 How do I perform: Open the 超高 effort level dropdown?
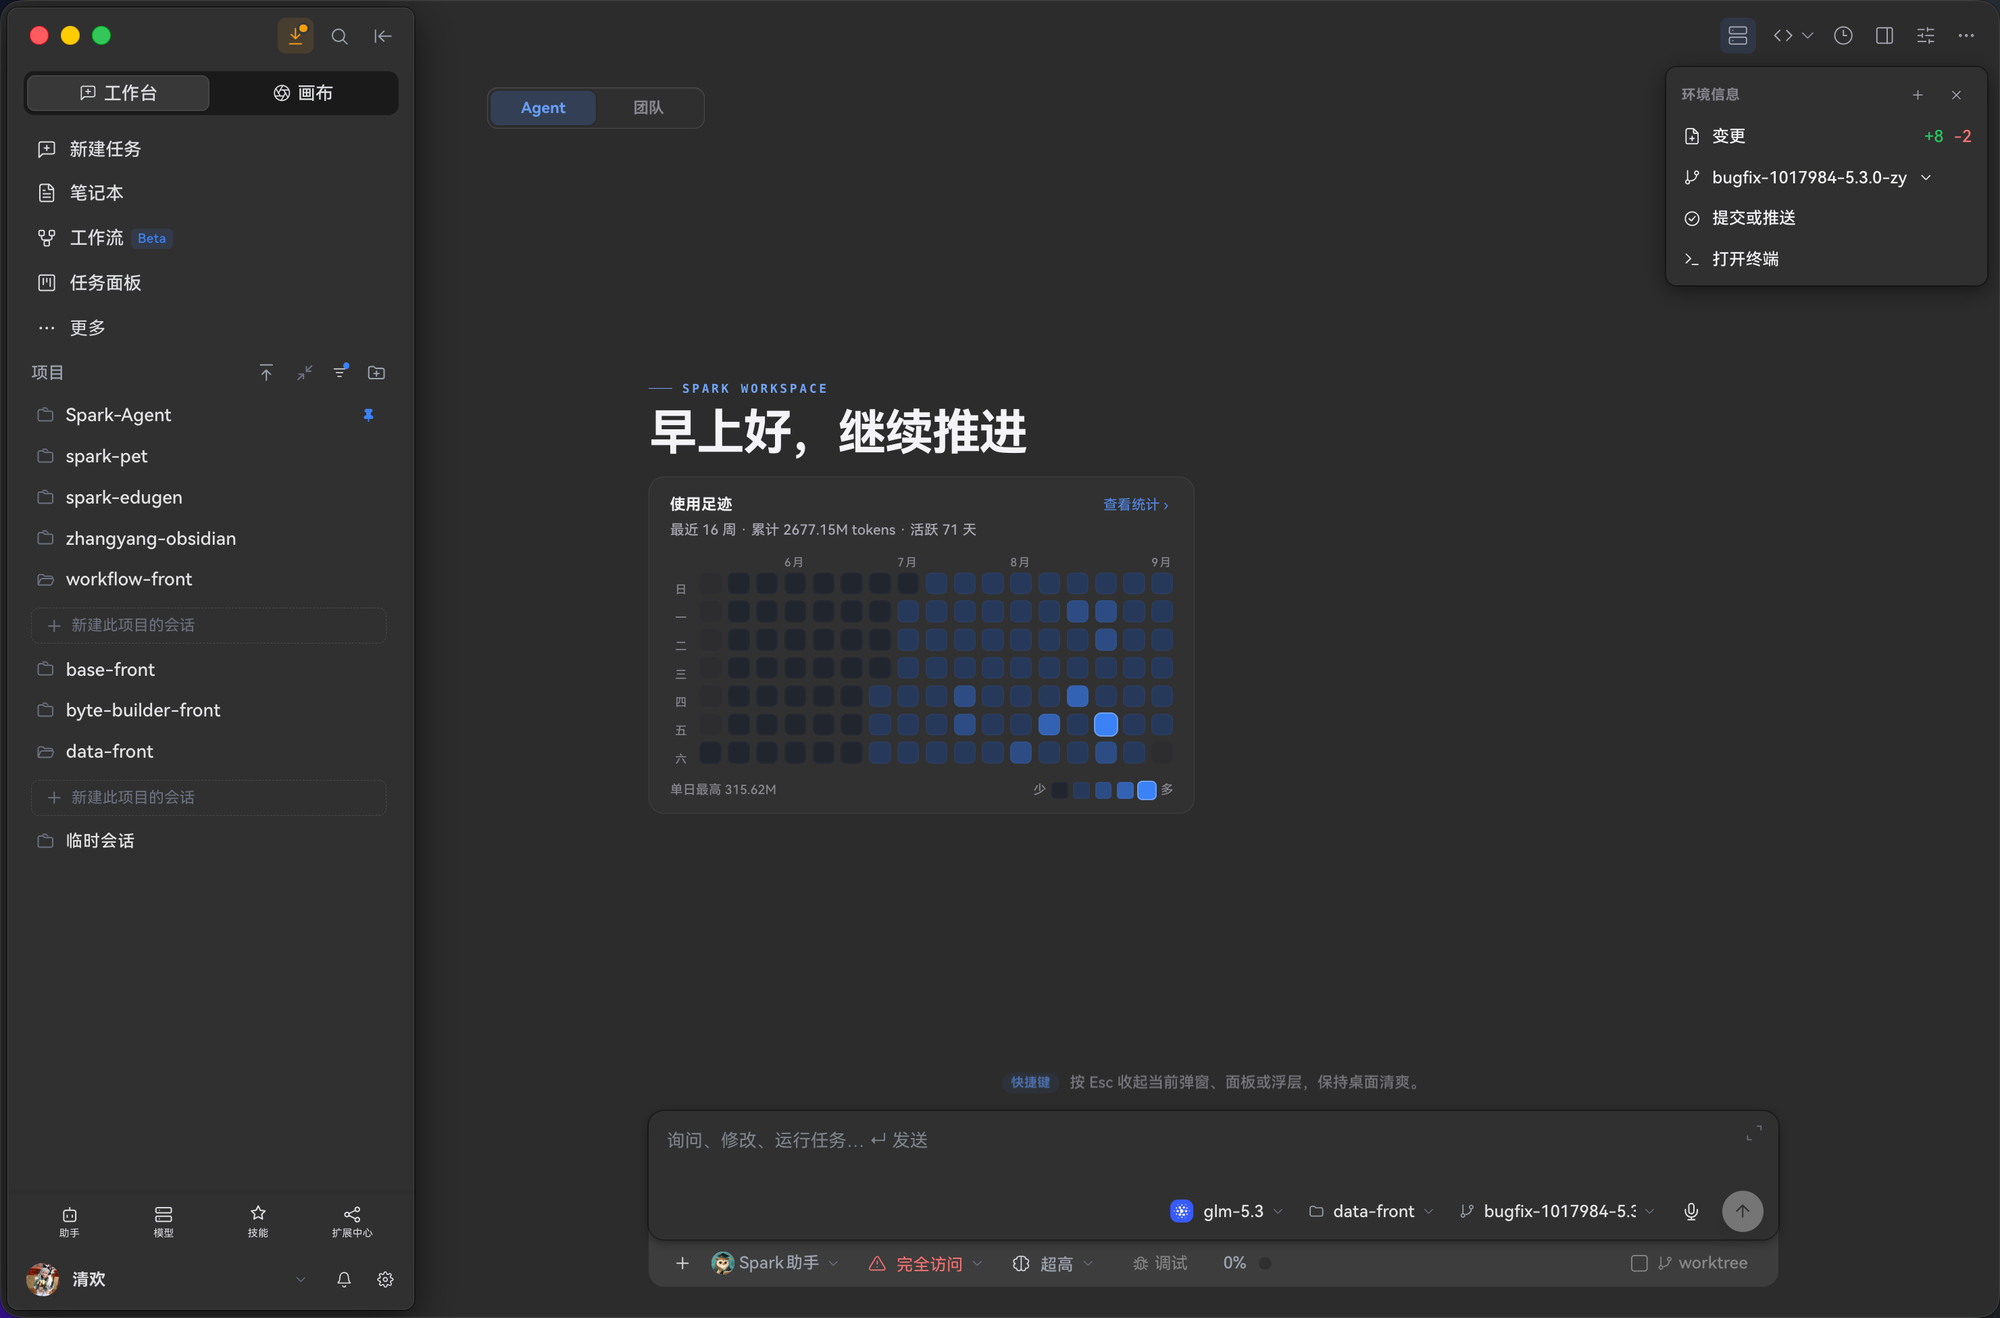1052,1263
